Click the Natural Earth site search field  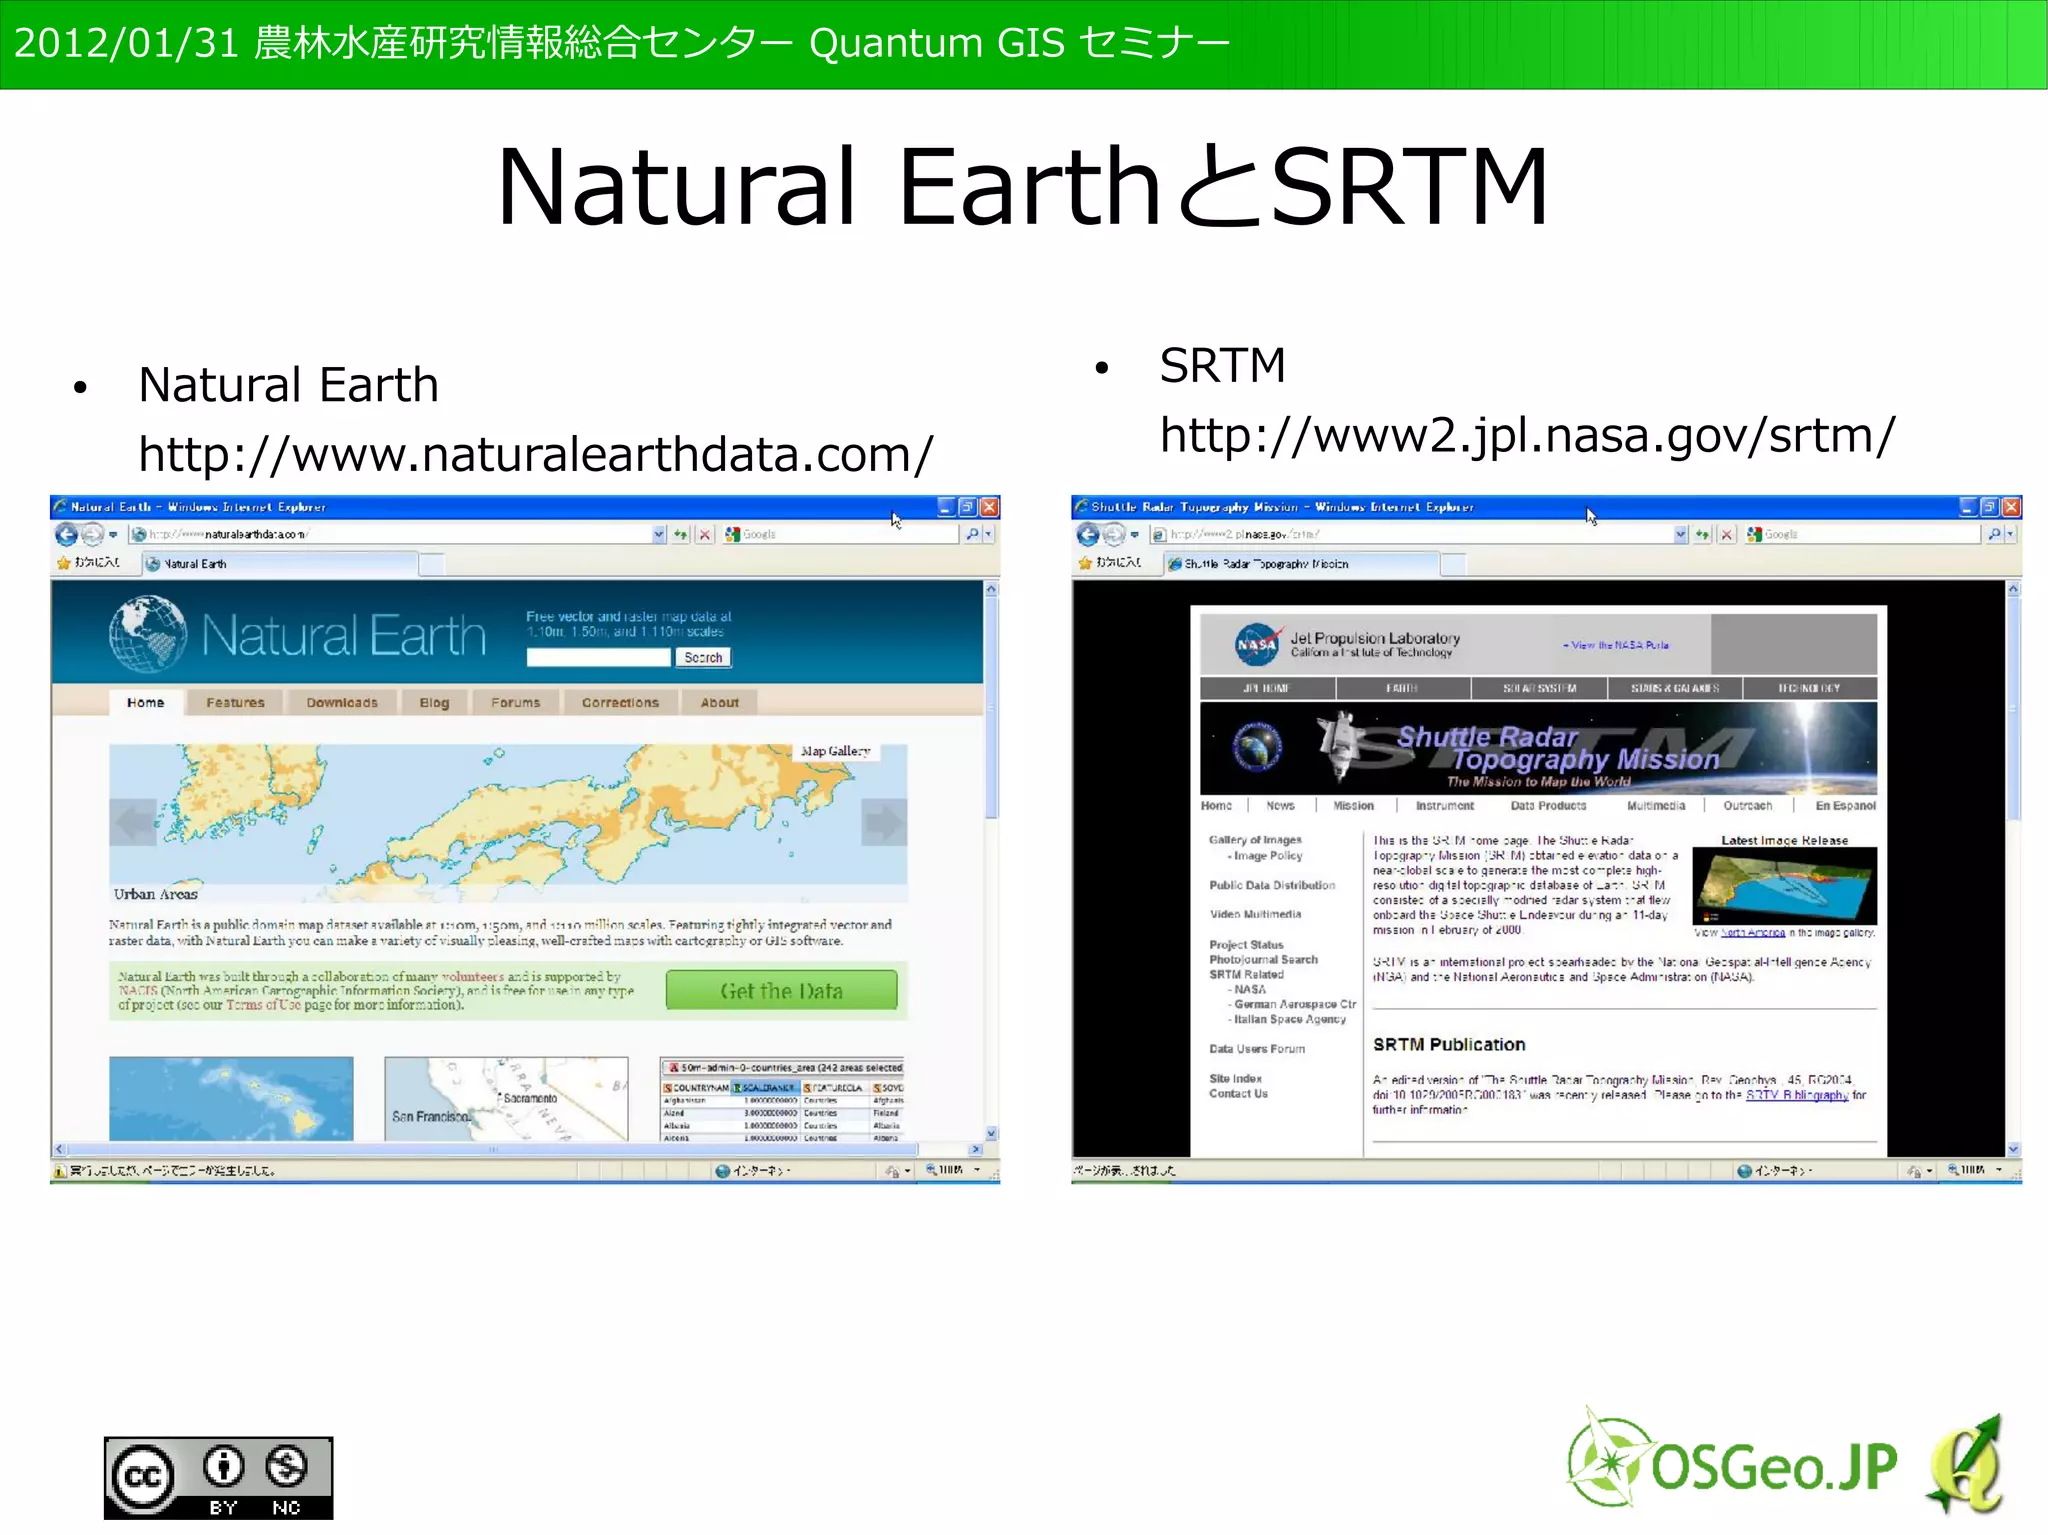click(598, 657)
